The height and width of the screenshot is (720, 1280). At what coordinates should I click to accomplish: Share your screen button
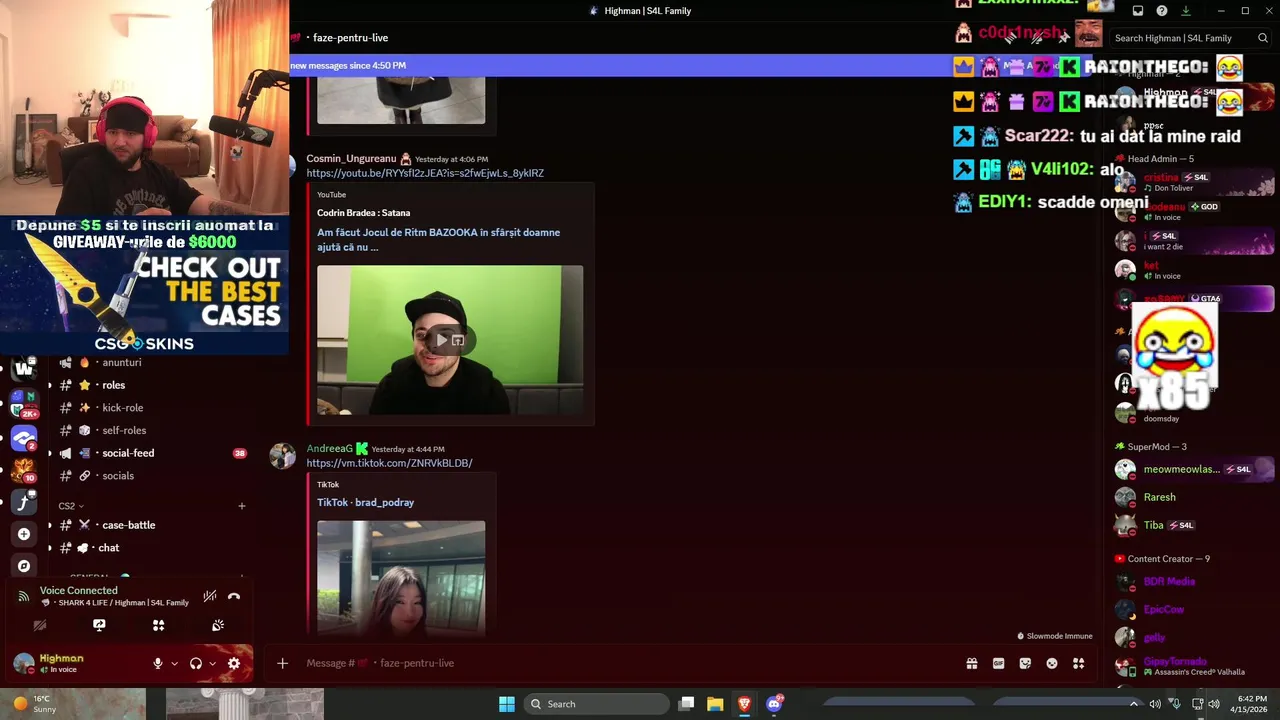[x=99, y=625]
